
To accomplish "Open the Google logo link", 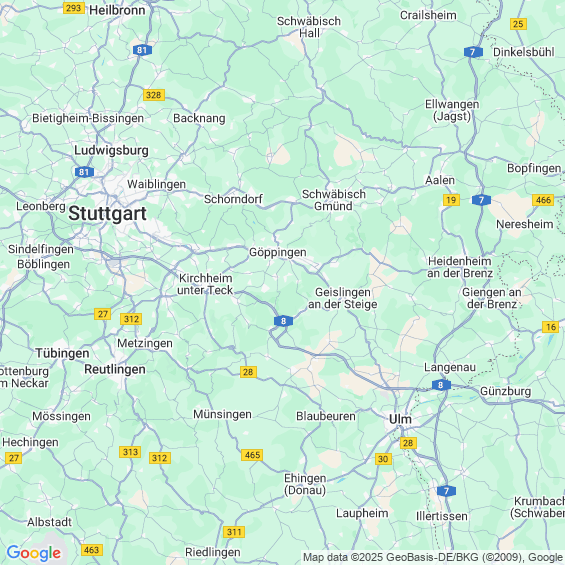I will (x=34, y=553).
